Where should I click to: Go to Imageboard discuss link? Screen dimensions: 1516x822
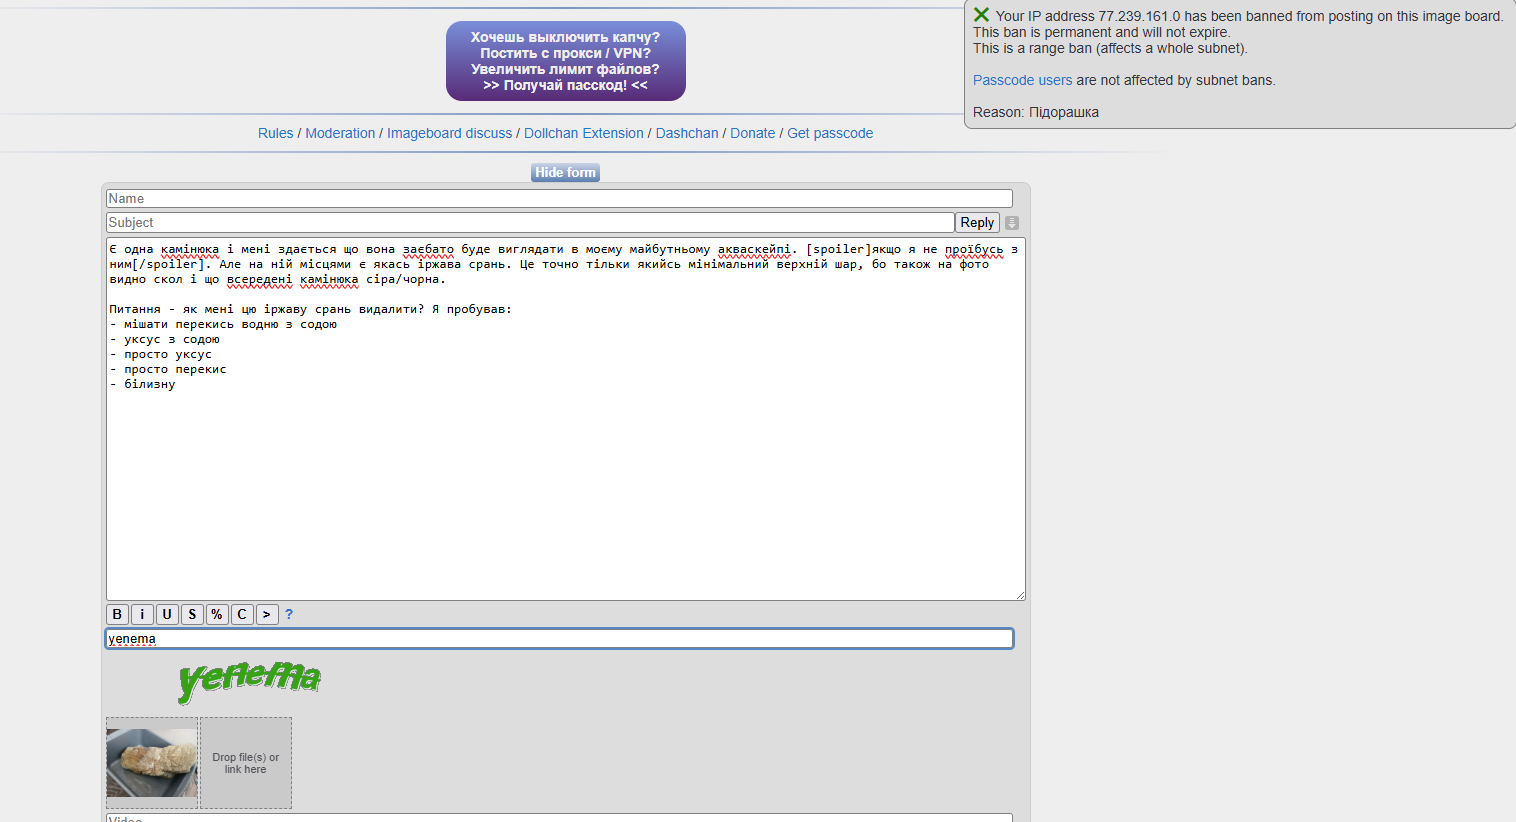click(449, 133)
